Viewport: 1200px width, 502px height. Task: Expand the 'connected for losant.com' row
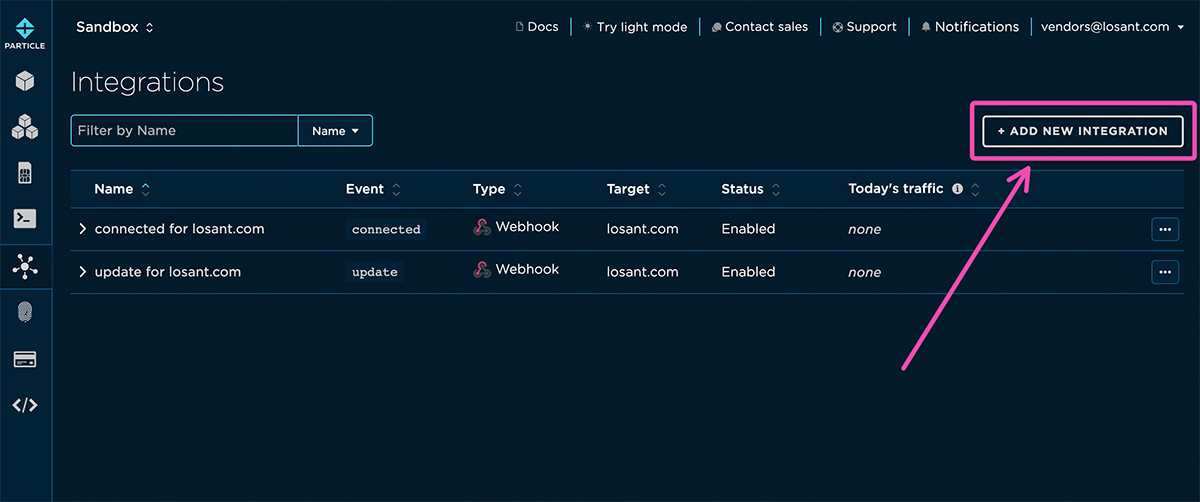82,229
